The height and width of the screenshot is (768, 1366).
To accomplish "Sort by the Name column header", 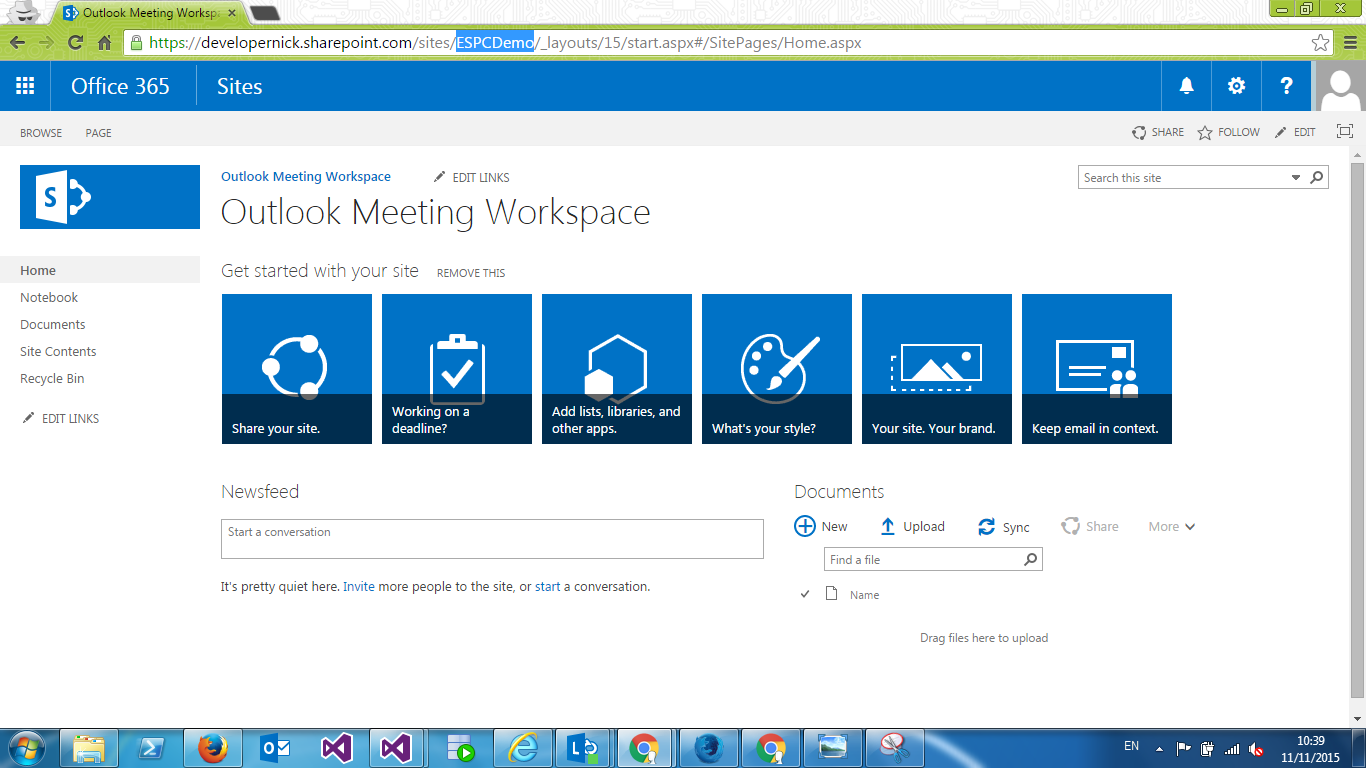I will coord(865,595).
